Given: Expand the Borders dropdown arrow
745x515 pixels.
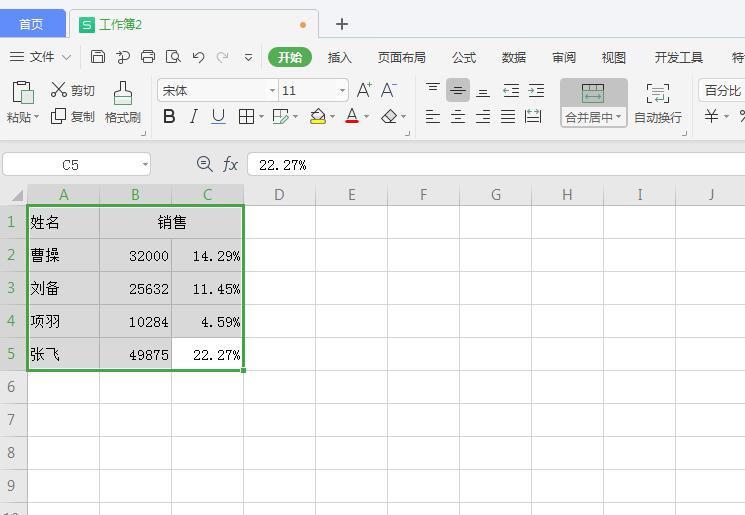Looking at the screenshot, I should (x=261, y=116).
